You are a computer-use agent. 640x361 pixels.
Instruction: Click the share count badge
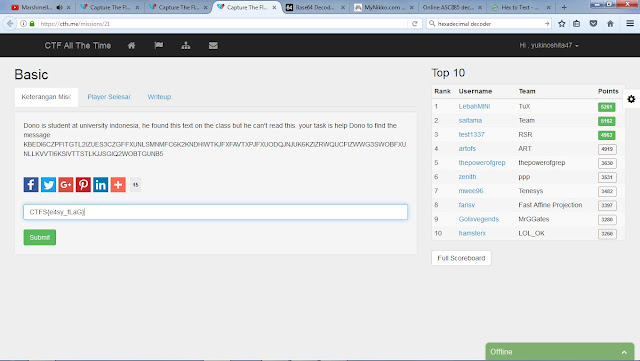coord(136,185)
